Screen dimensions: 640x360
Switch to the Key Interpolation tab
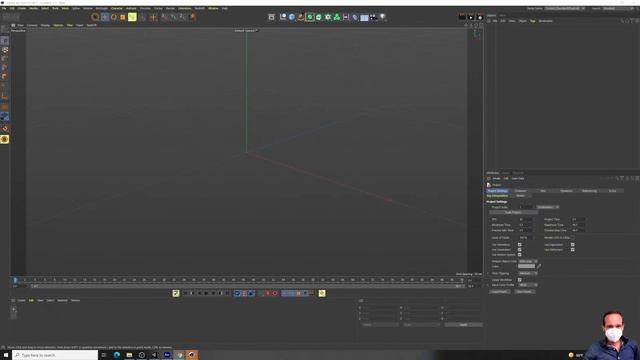pyautogui.click(x=497, y=196)
